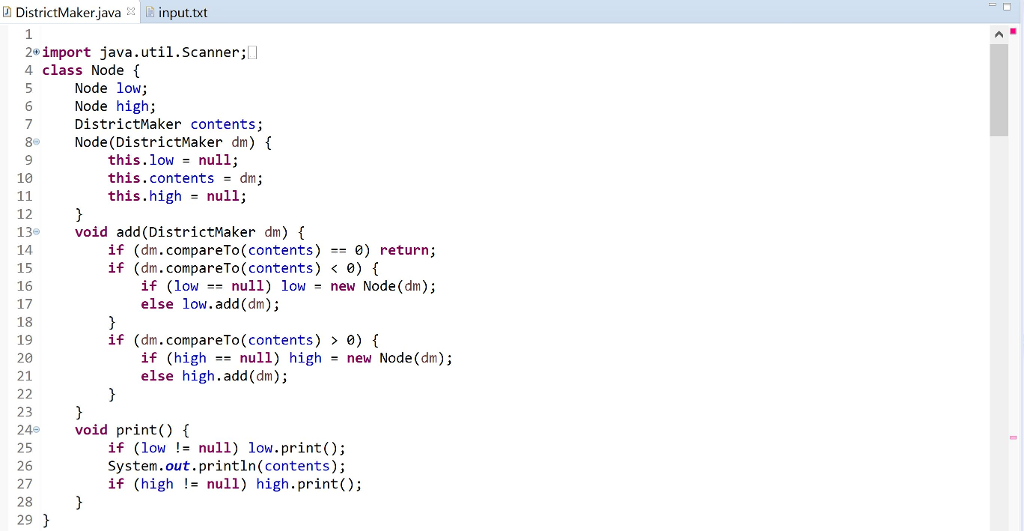Click the 'Node high;' field declaration
The height and width of the screenshot is (531, 1024).
(115, 106)
